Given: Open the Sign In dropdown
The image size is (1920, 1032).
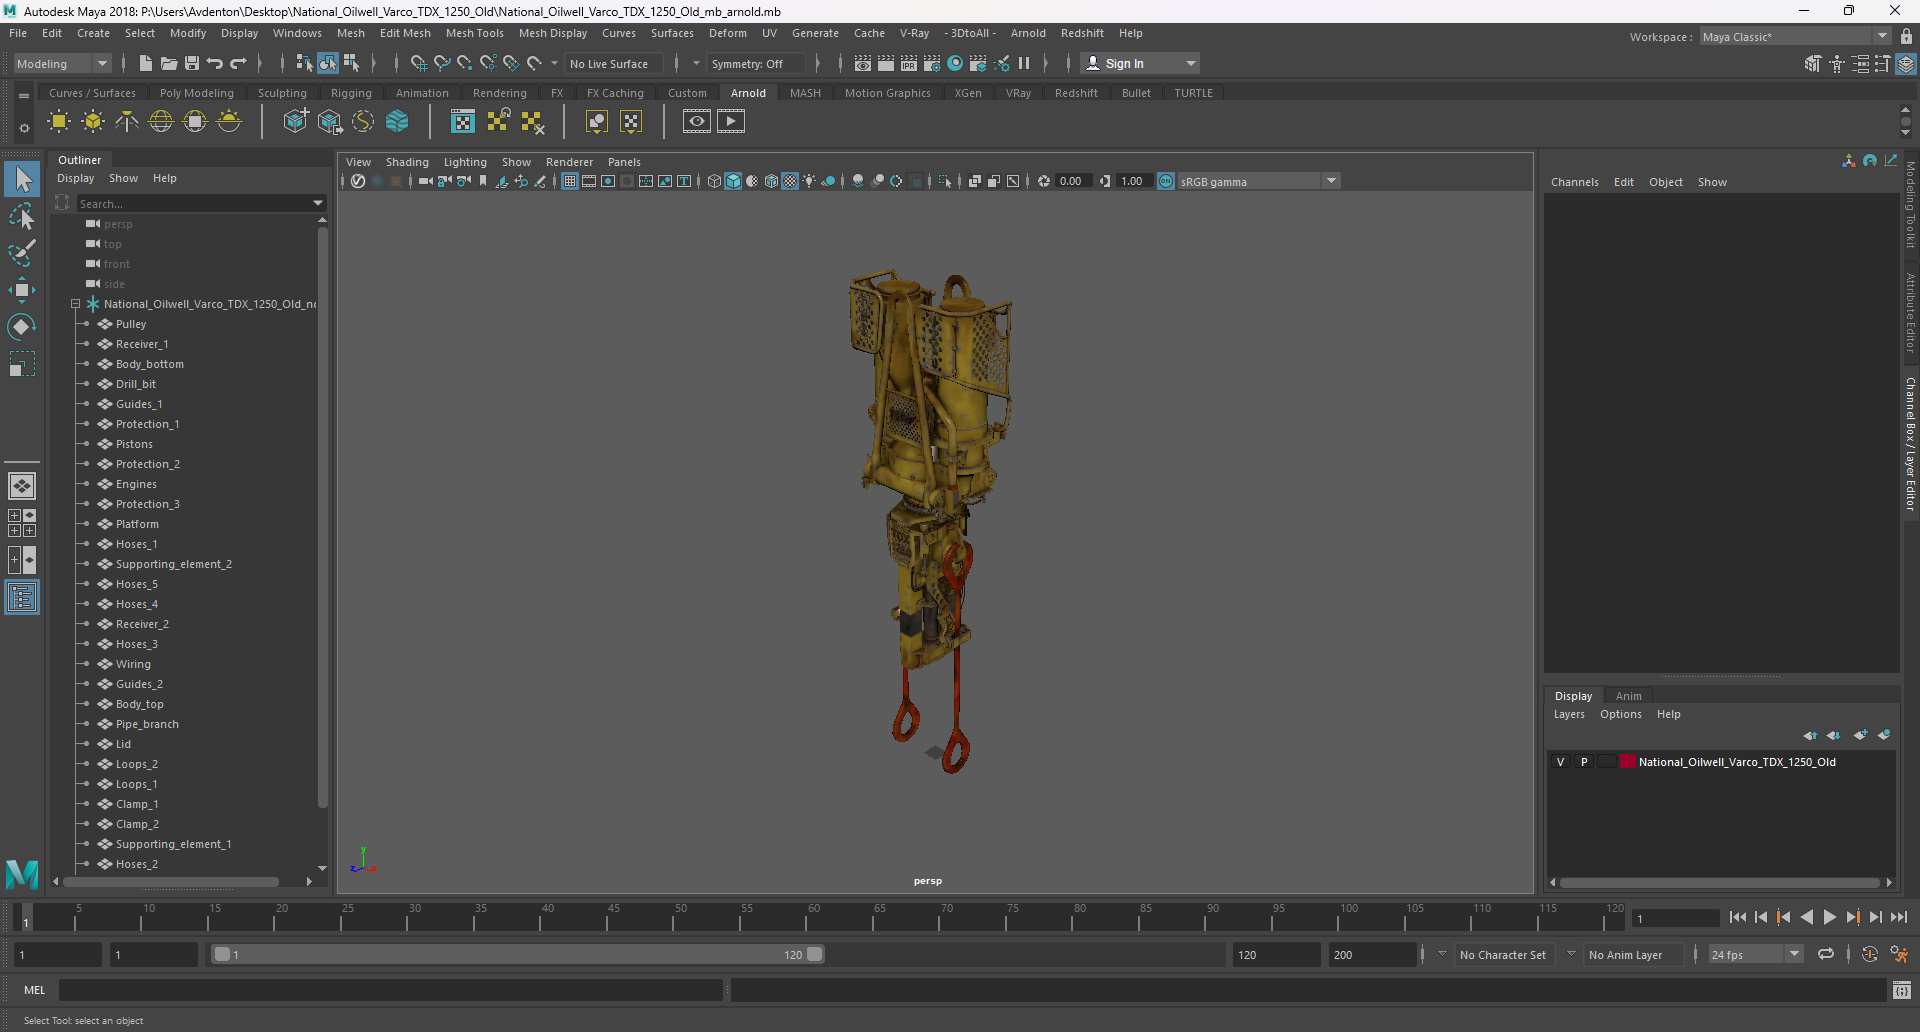Looking at the screenshot, I should (1140, 63).
